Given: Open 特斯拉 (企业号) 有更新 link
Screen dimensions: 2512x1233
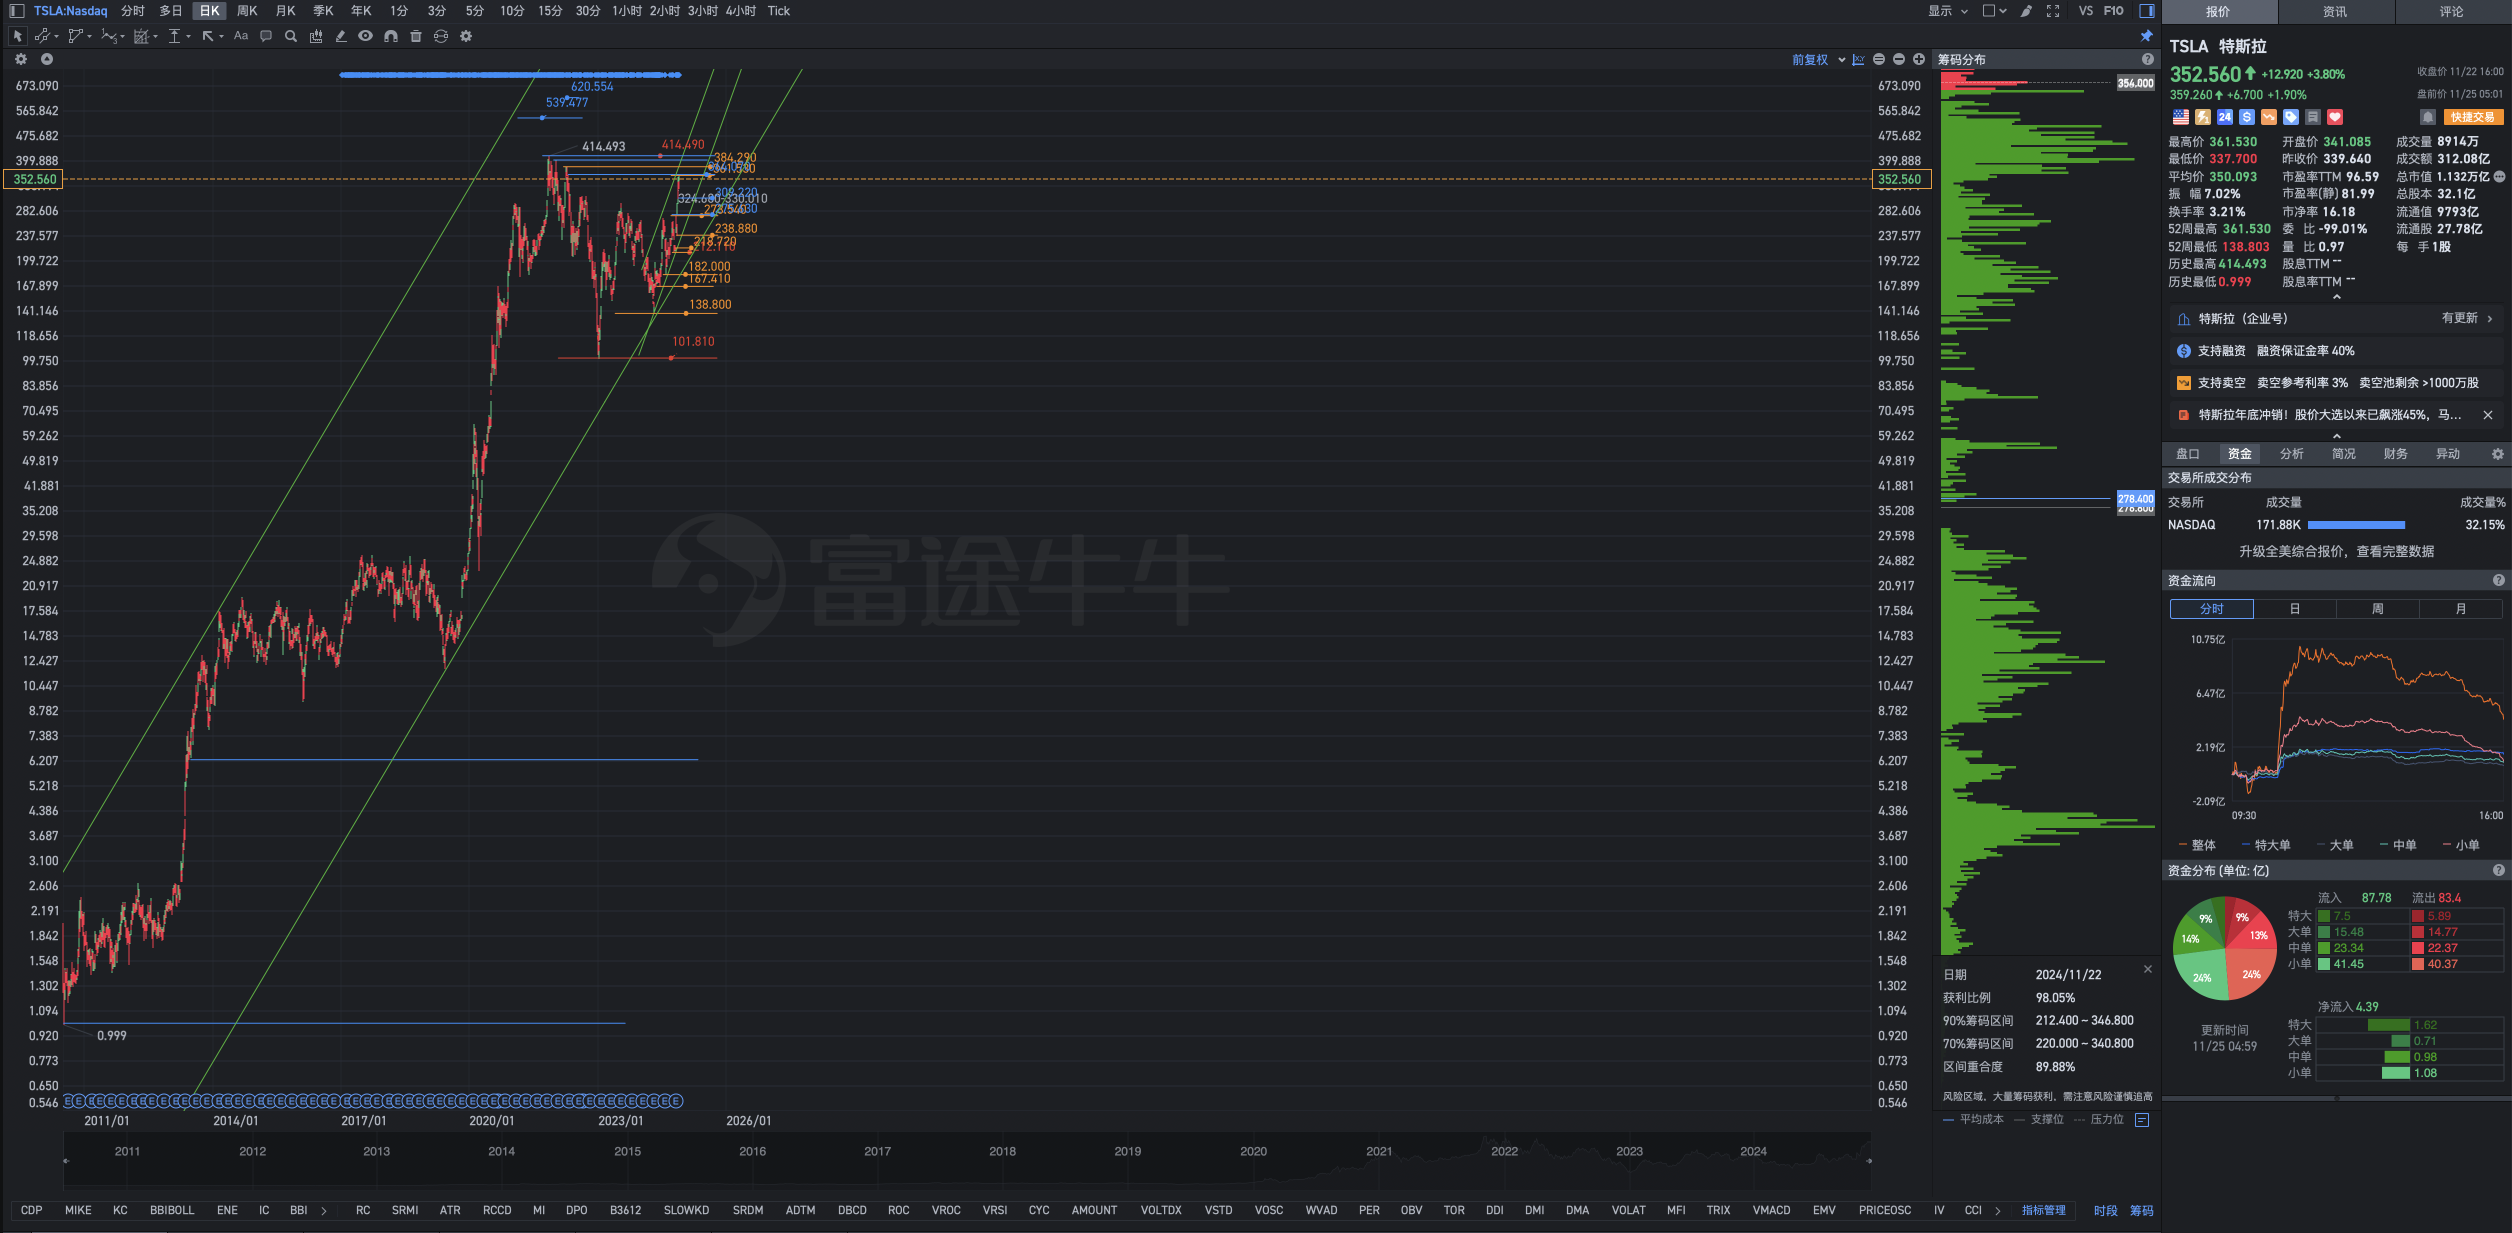Looking at the screenshot, I should tap(2337, 319).
